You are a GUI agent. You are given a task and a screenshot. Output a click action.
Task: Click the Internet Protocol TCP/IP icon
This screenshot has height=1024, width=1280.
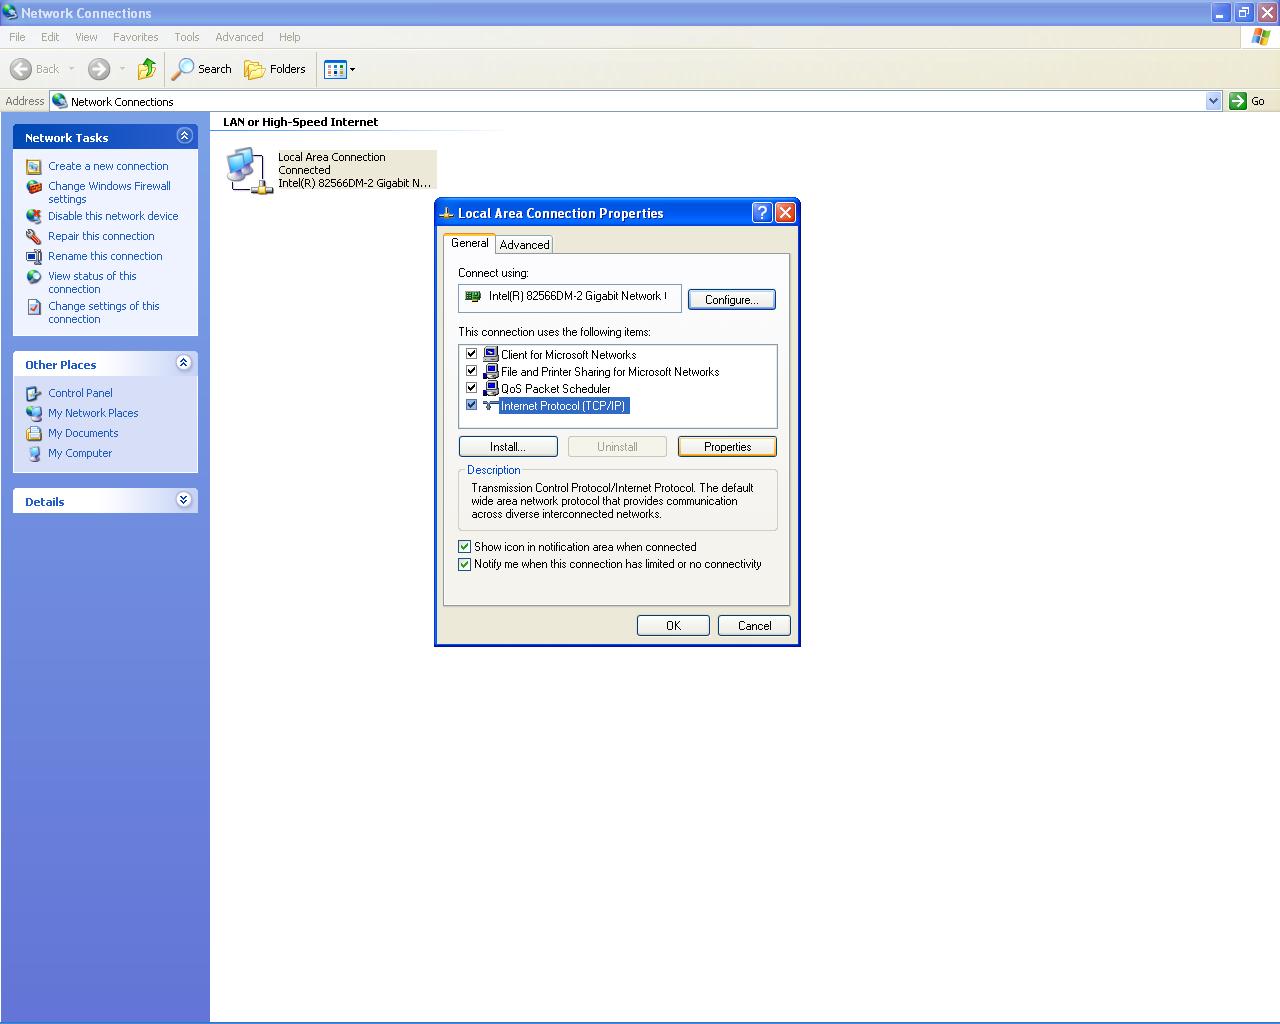(x=490, y=405)
